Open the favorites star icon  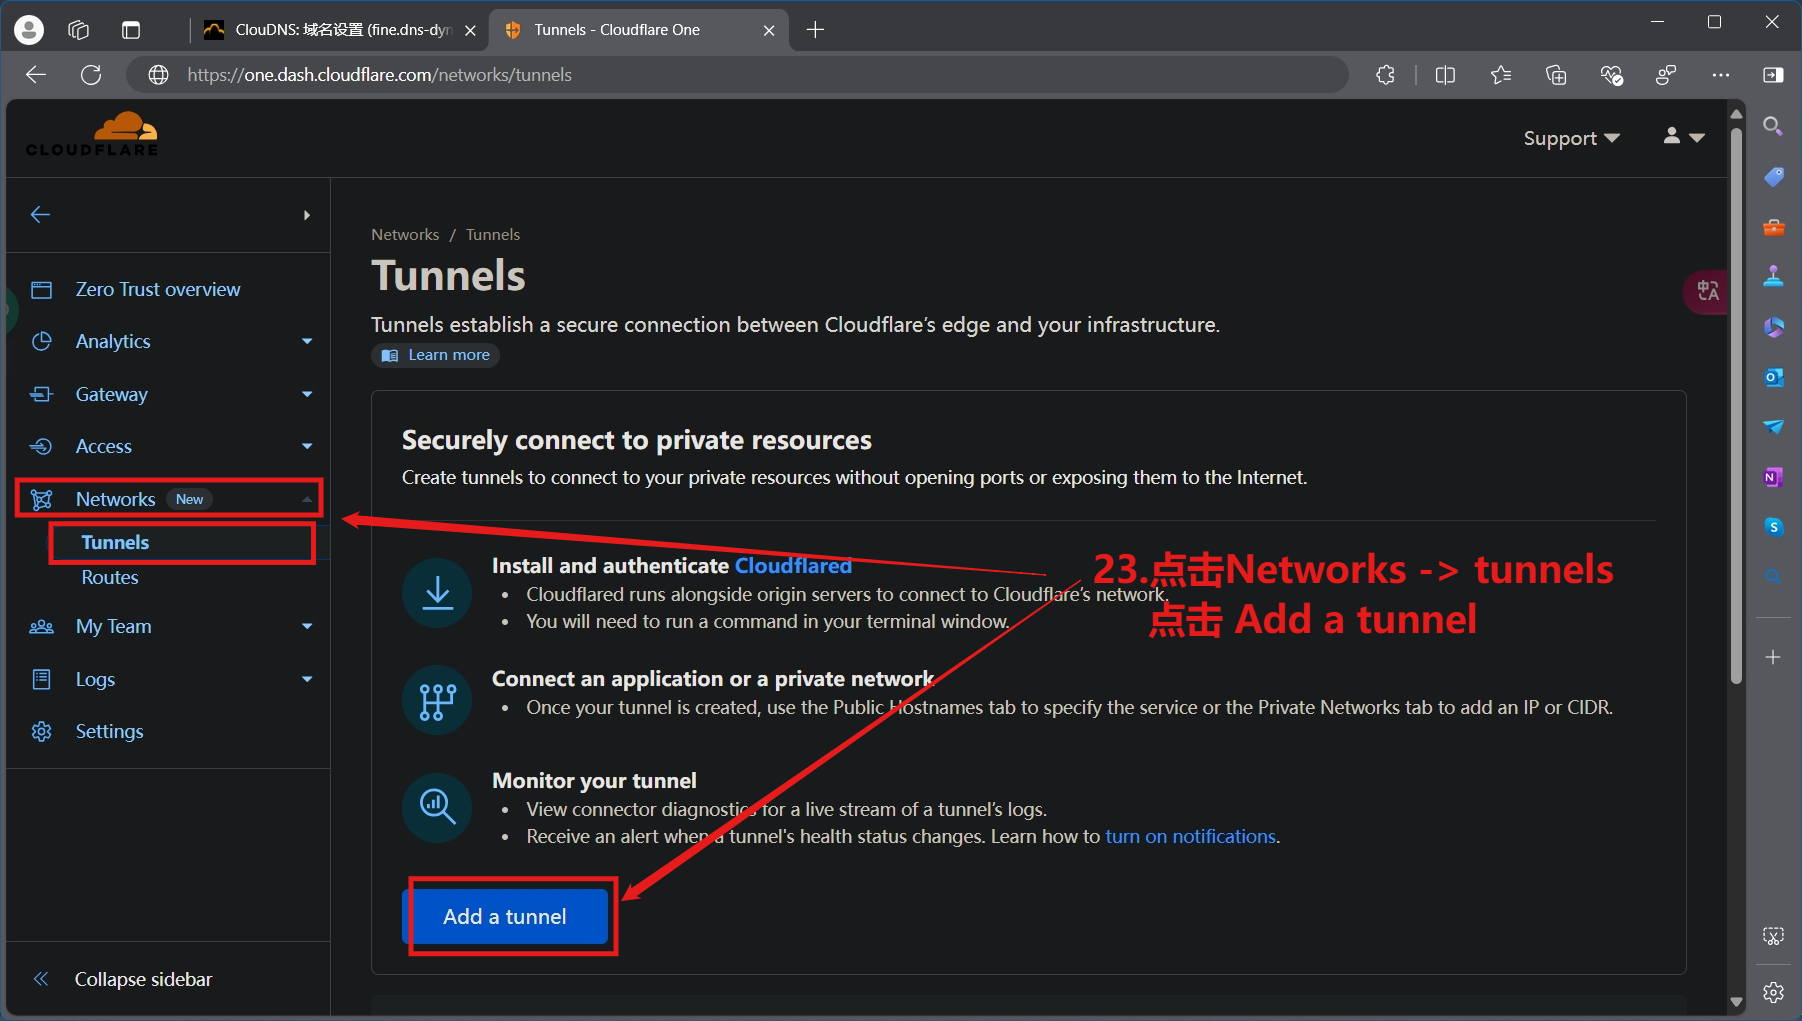1501,75
